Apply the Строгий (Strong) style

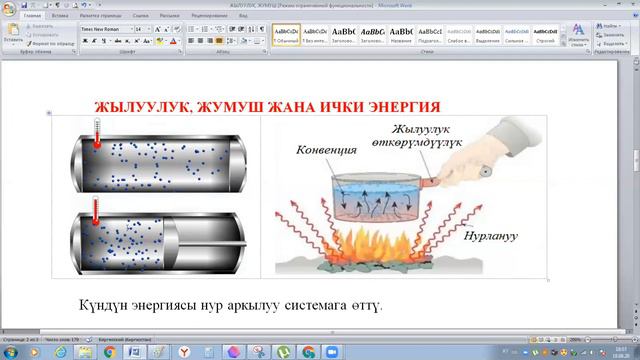pos(545,35)
